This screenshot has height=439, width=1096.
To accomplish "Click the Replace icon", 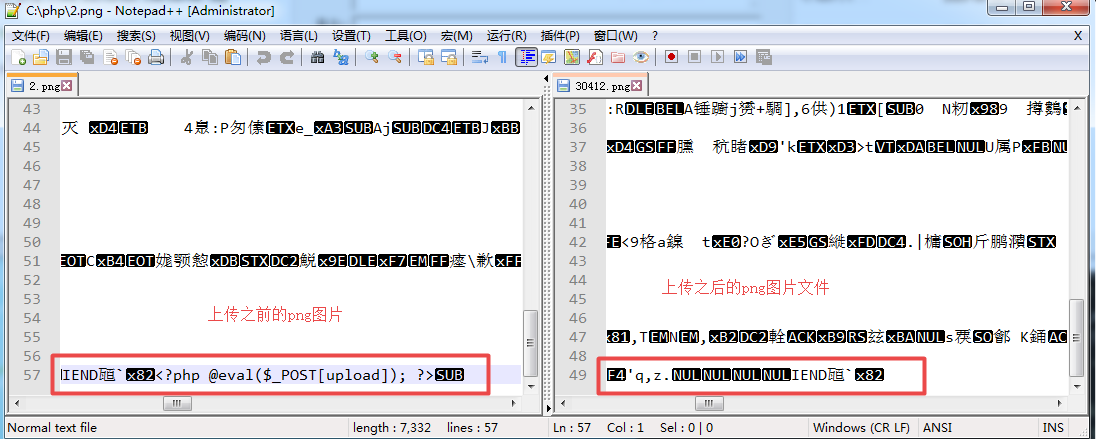I will coord(340,57).
